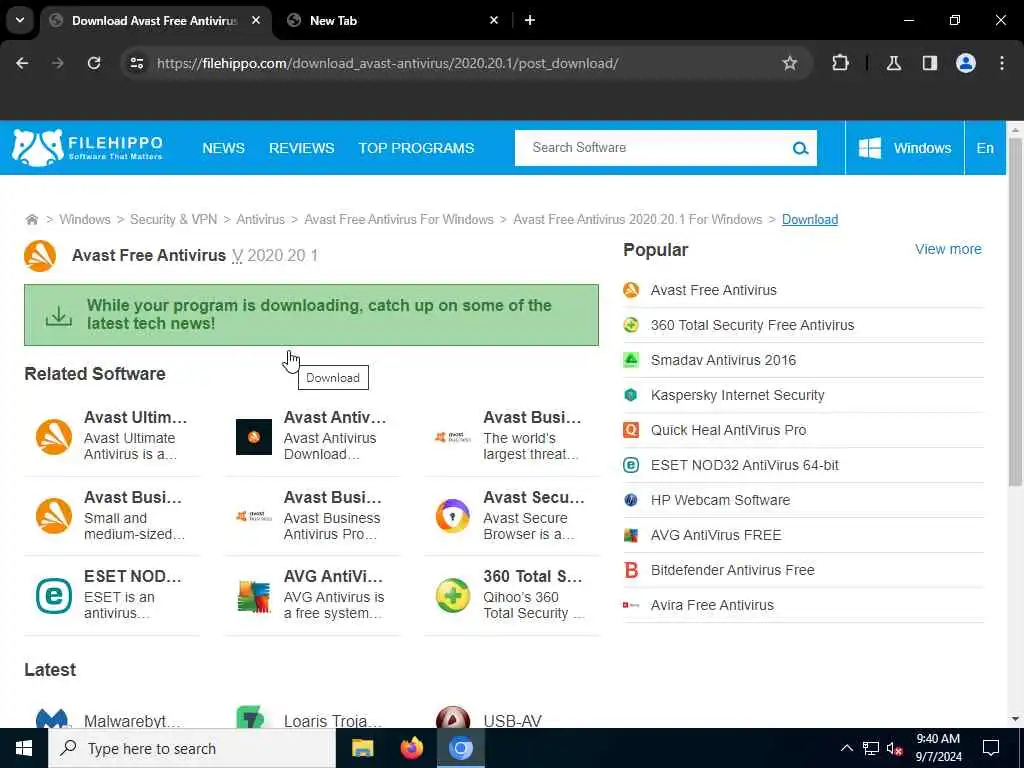Click the green downloading tech news banner

(311, 315)
